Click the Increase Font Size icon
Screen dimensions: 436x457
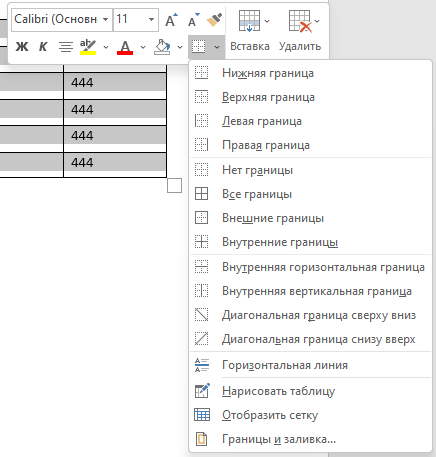pyautogui.click(x=171, y=20)
